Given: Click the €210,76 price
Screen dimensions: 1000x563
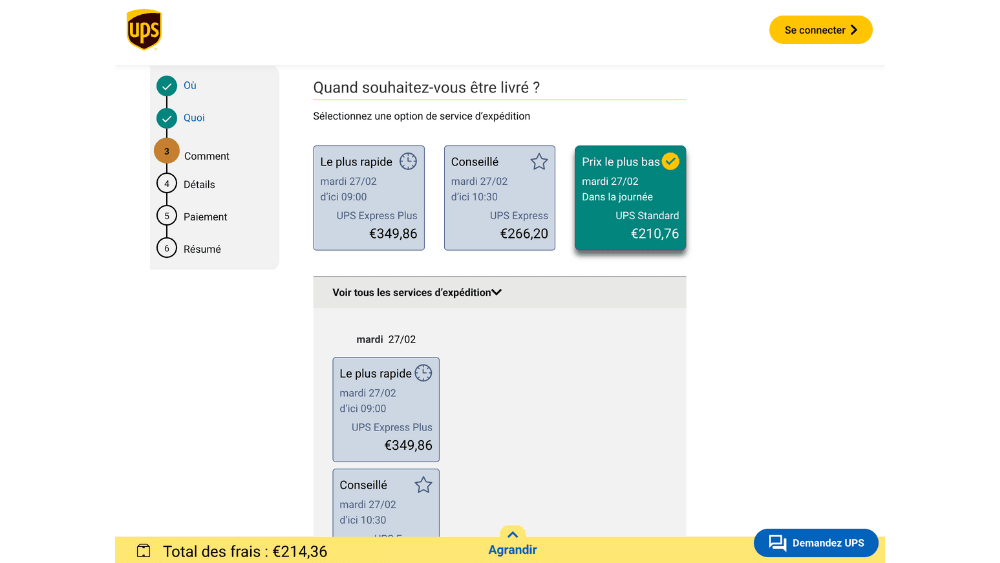Looking at the screenshot, I should (x=655, y=234).
